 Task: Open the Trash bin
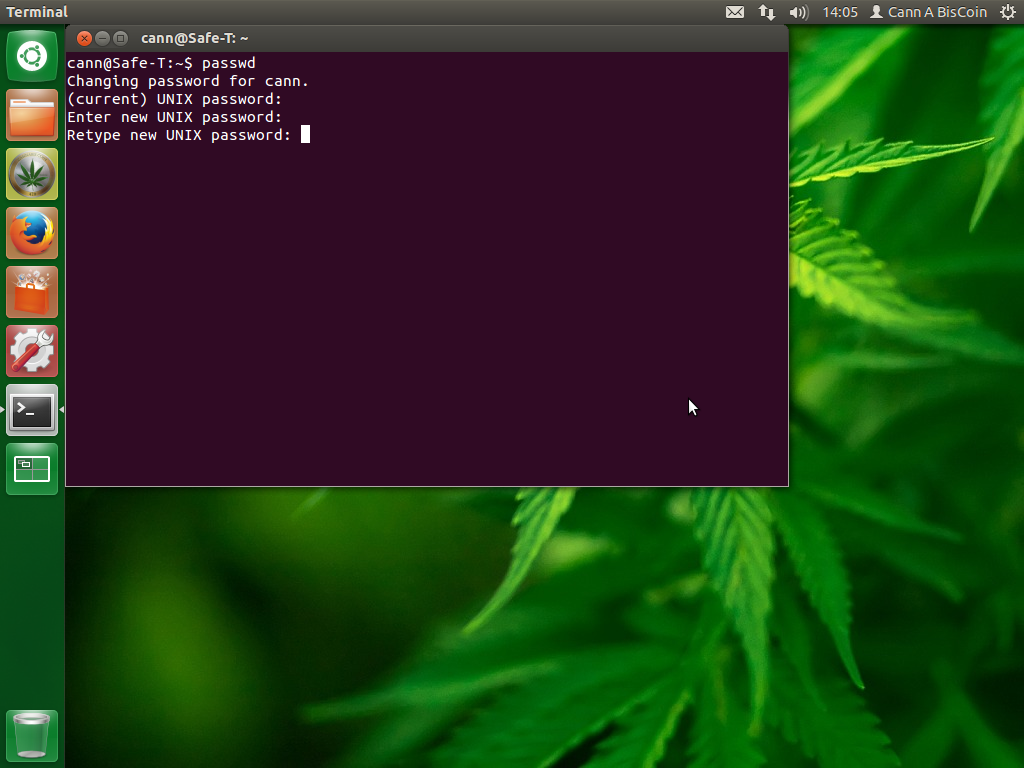point(32,735)
